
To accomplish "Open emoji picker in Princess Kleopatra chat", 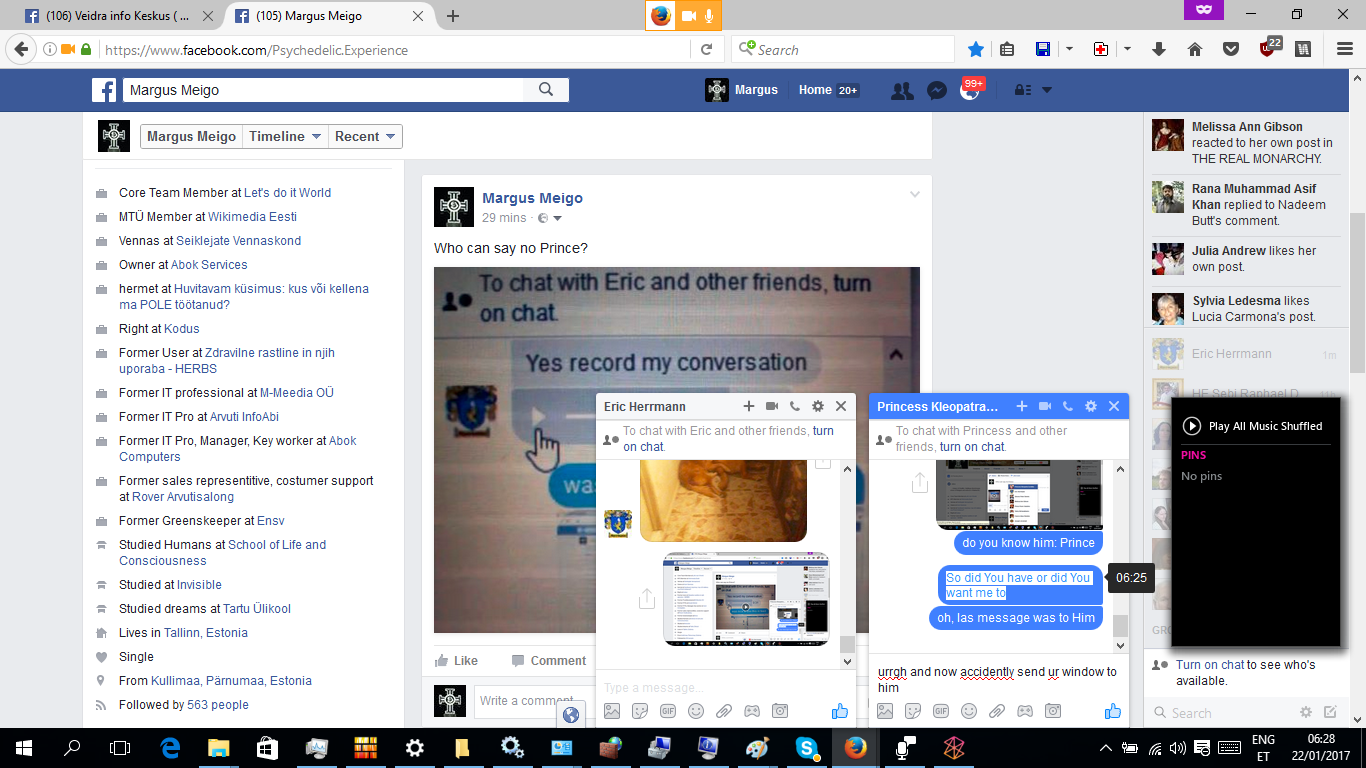I will (969, 711).
